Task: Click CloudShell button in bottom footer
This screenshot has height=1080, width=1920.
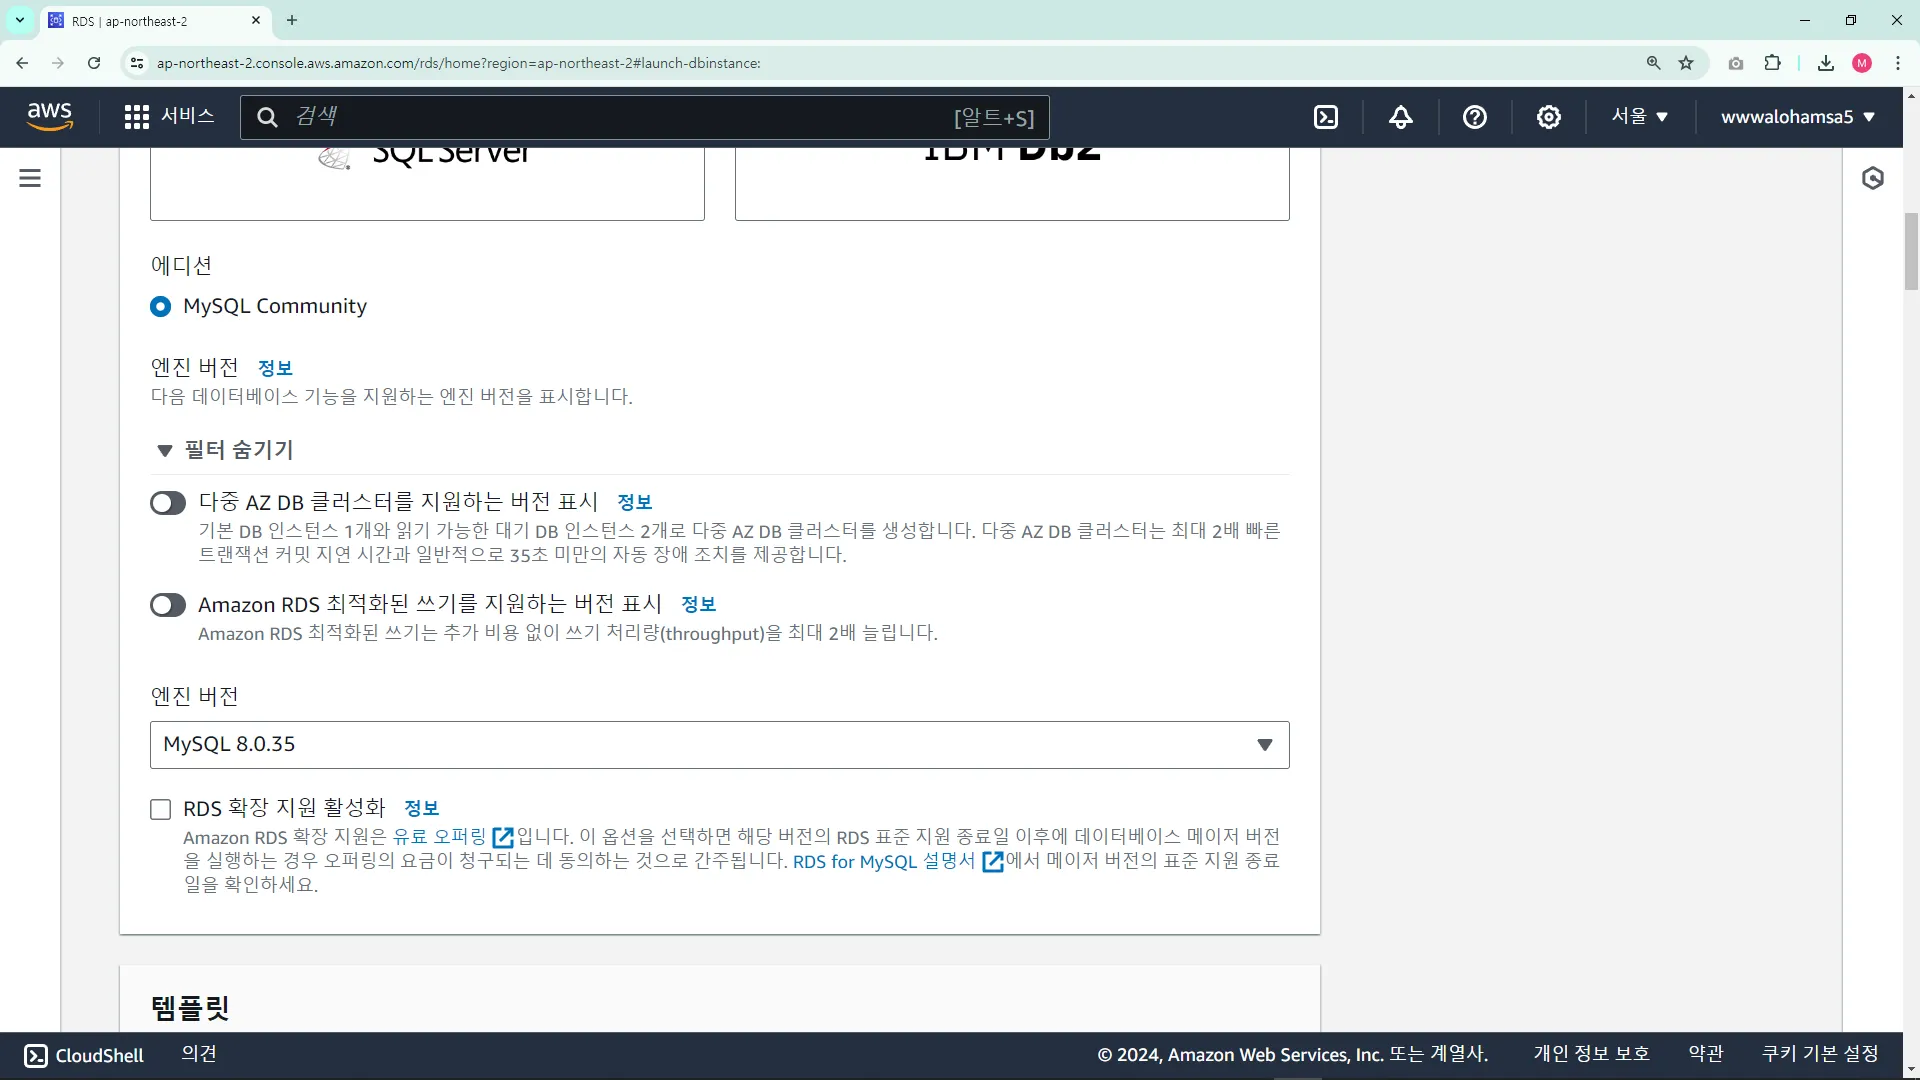Action: pyautogui.click(x=84, y=1055)
